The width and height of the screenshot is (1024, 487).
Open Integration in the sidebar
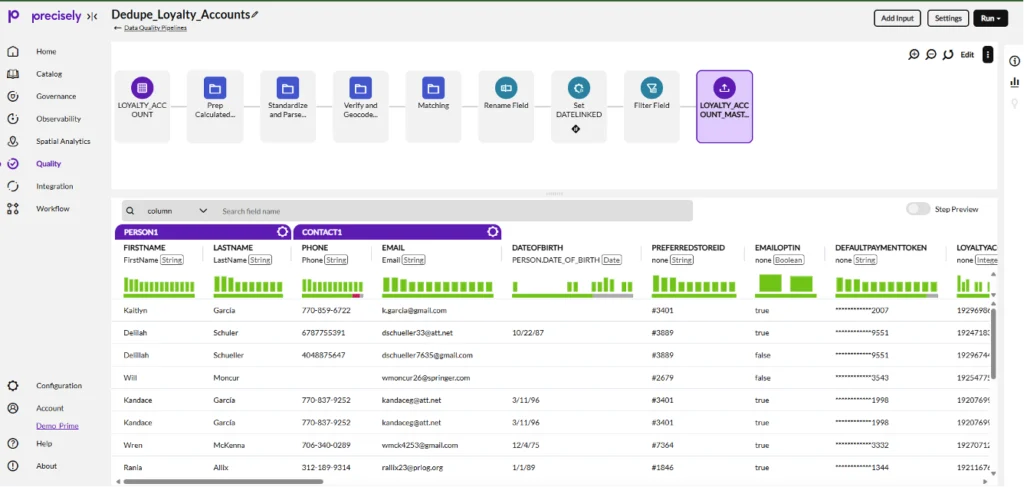pos(54,186)
